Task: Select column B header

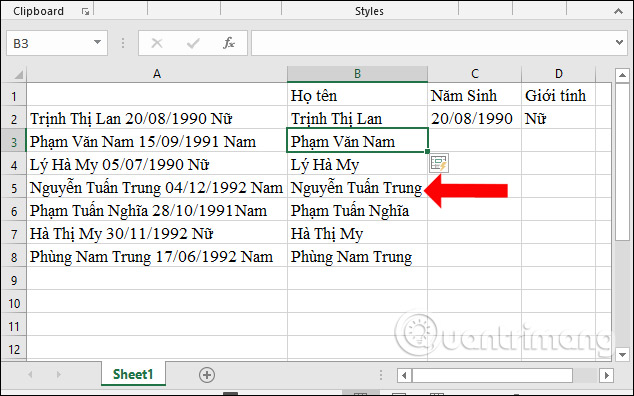Action: (357, 74)
